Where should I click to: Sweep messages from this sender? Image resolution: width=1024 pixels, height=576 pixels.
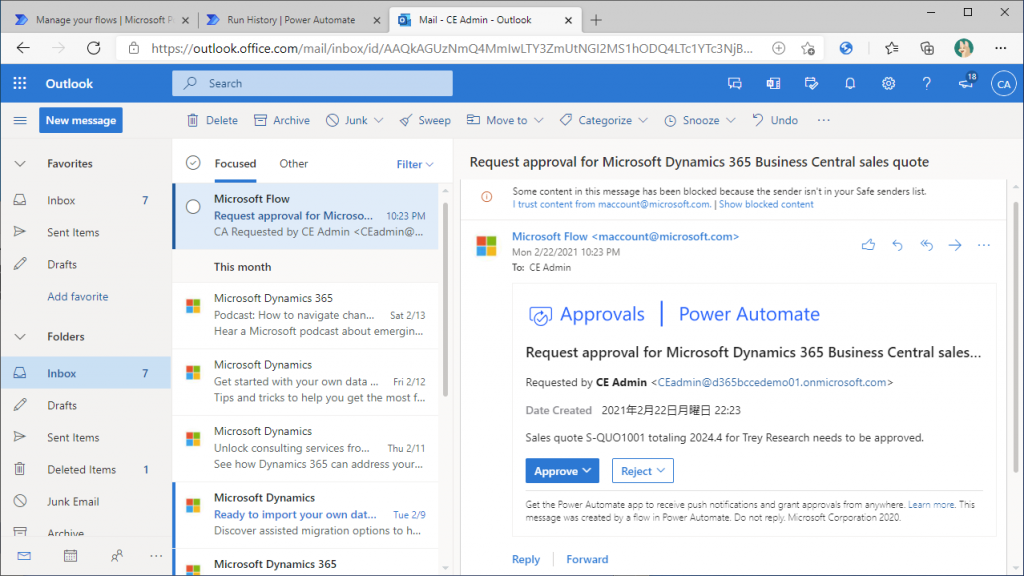click(425, 120)
